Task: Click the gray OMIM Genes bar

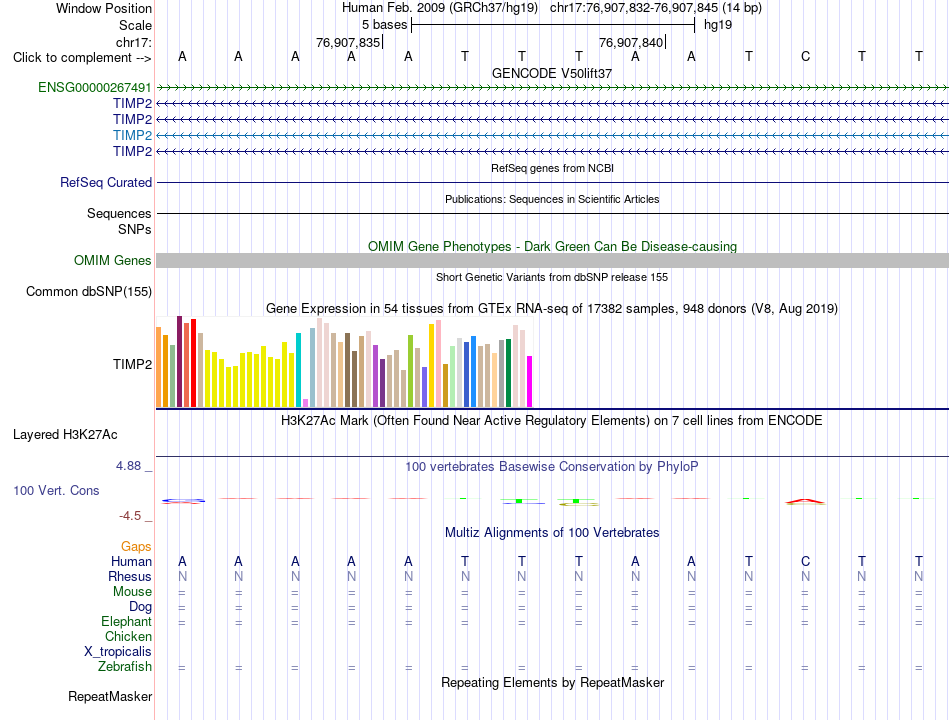Action: point(552,261)
